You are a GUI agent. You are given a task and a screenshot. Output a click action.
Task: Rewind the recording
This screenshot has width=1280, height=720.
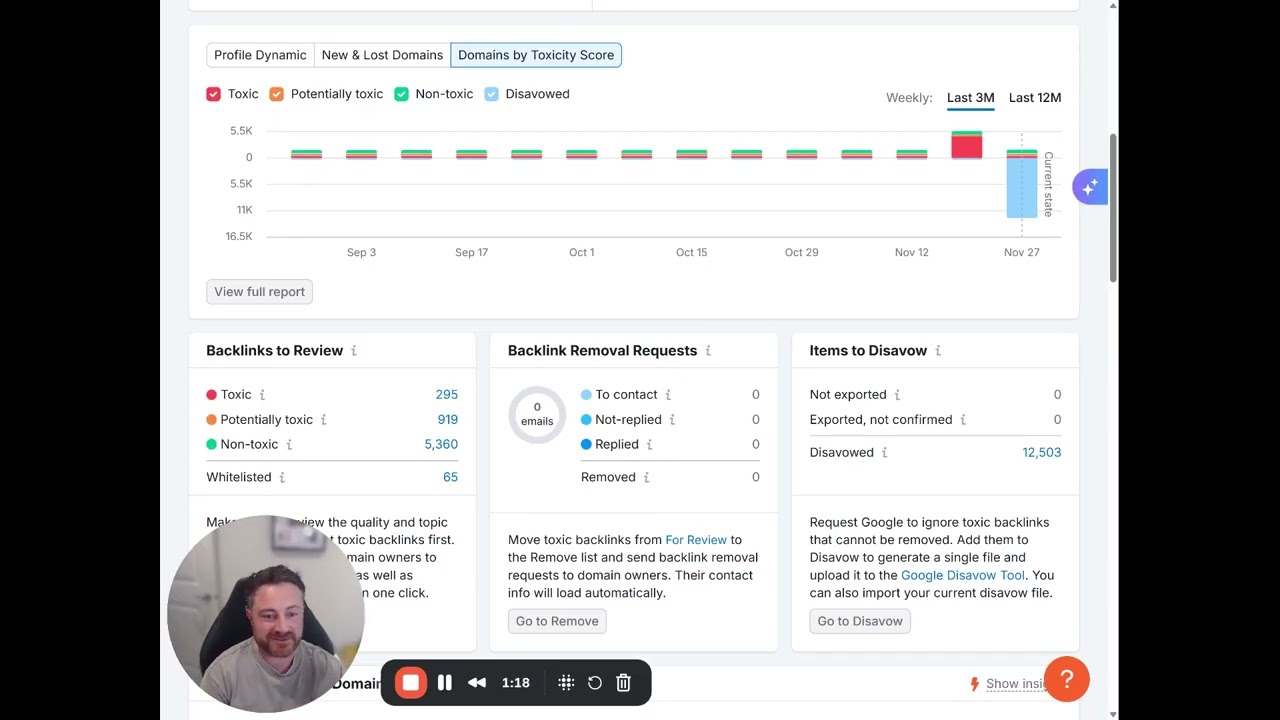click(477, 683)
